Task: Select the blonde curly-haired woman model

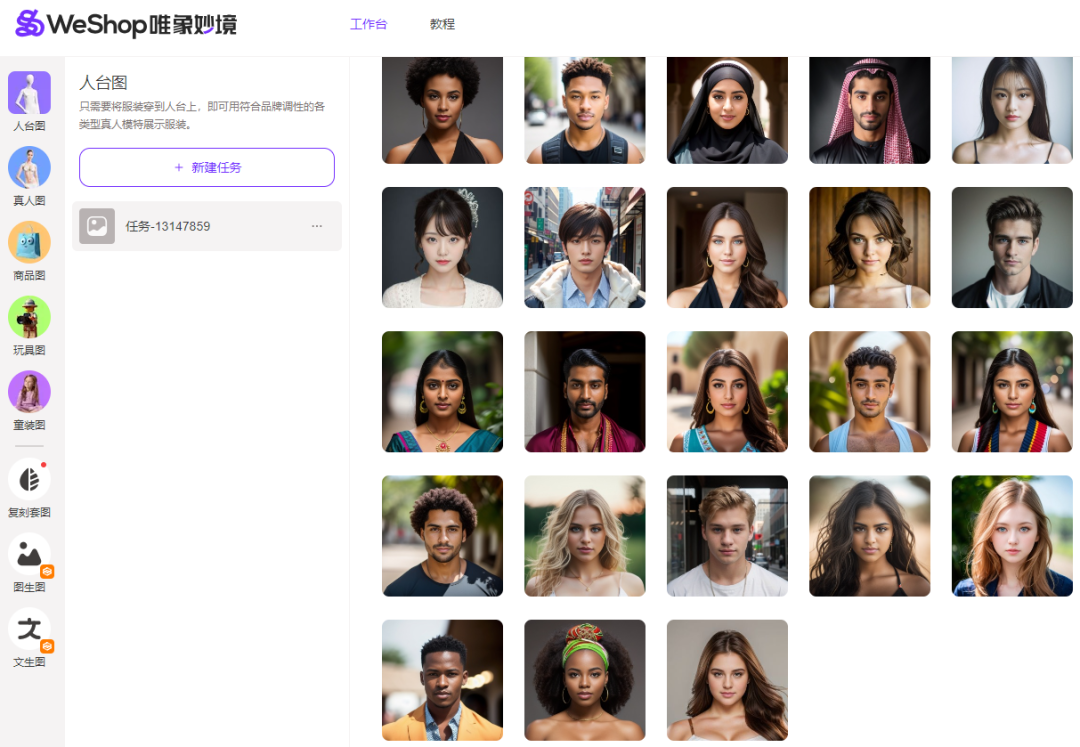Action: [585, 536]
